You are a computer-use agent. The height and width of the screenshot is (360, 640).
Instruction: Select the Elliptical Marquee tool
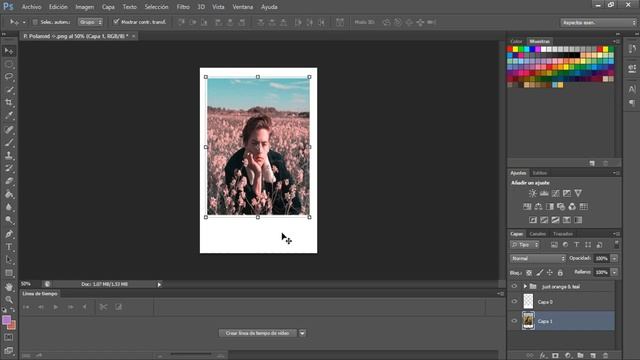[9, 64]
